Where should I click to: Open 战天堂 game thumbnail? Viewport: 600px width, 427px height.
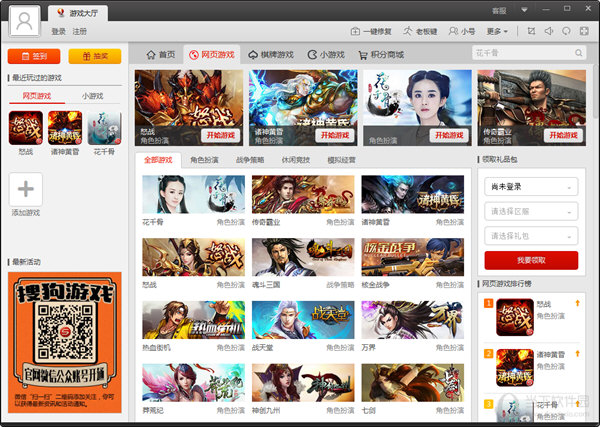303,320
